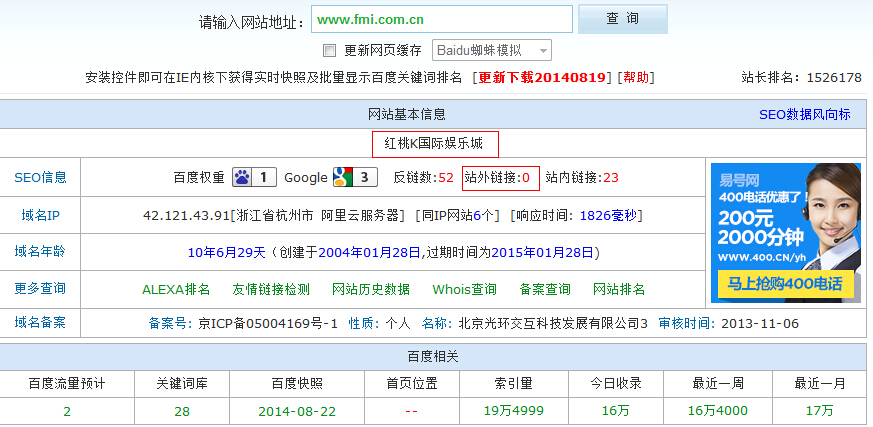
Task: Open SEO数据风向标 link
Action: pyautogui.click(x=804, y=114)
